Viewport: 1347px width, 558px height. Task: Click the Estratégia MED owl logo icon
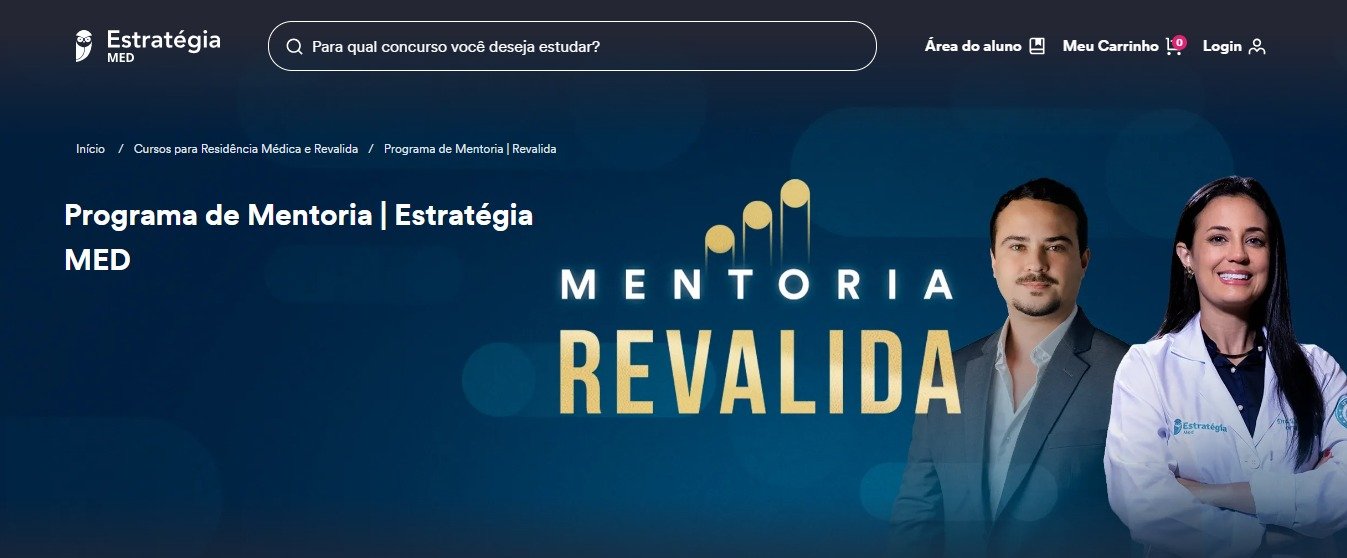click(x=84, y=46)
